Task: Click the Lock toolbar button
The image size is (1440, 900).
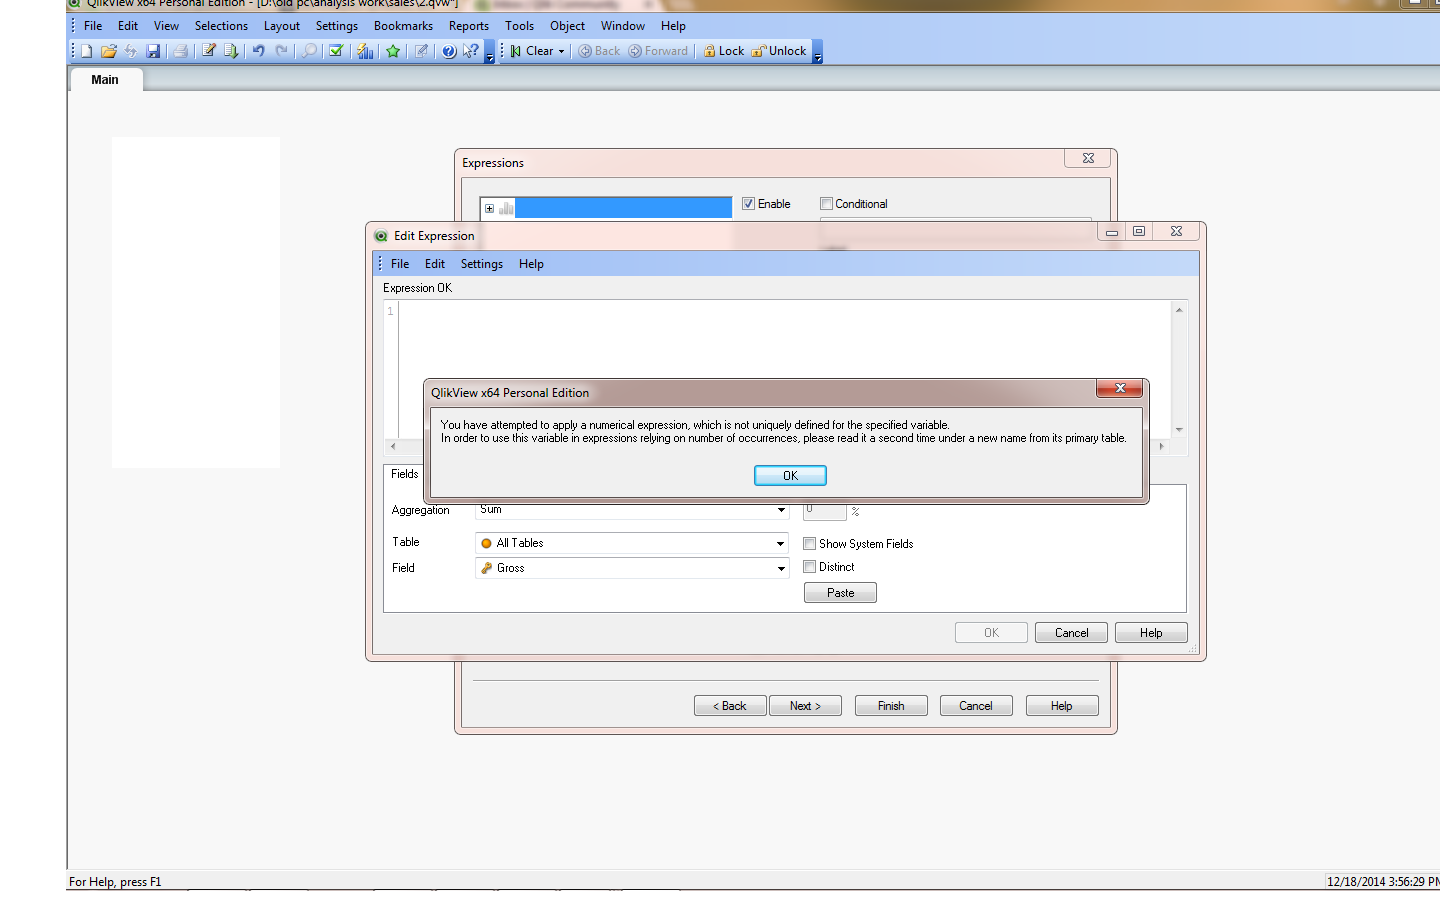Action: pos(724,51)
